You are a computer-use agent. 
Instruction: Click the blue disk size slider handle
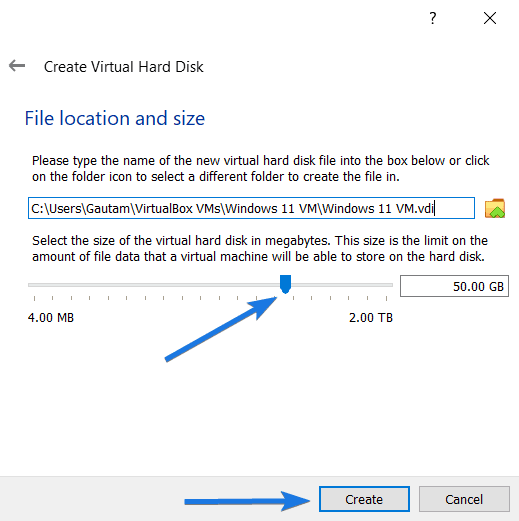(x=285, y=284)
